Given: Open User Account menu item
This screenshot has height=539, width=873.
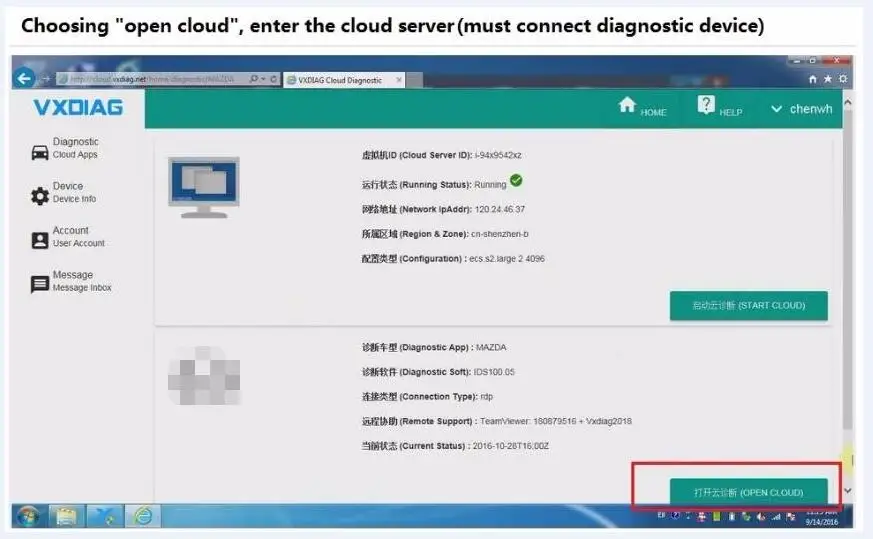Looking at the screenshot, I should 79,237.
